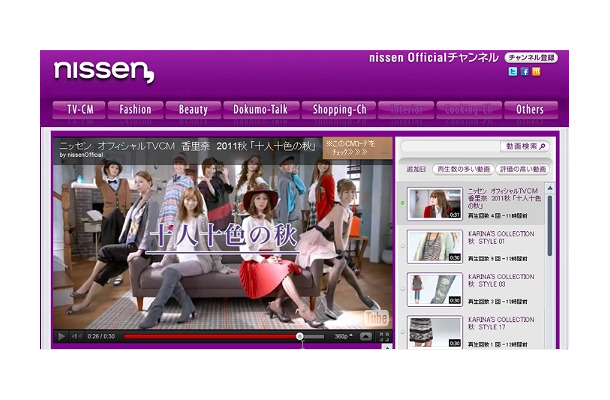This screenshot has width=610, height=400.
Task: Sort by 再生数の多い動画
Action: [463, 169]
